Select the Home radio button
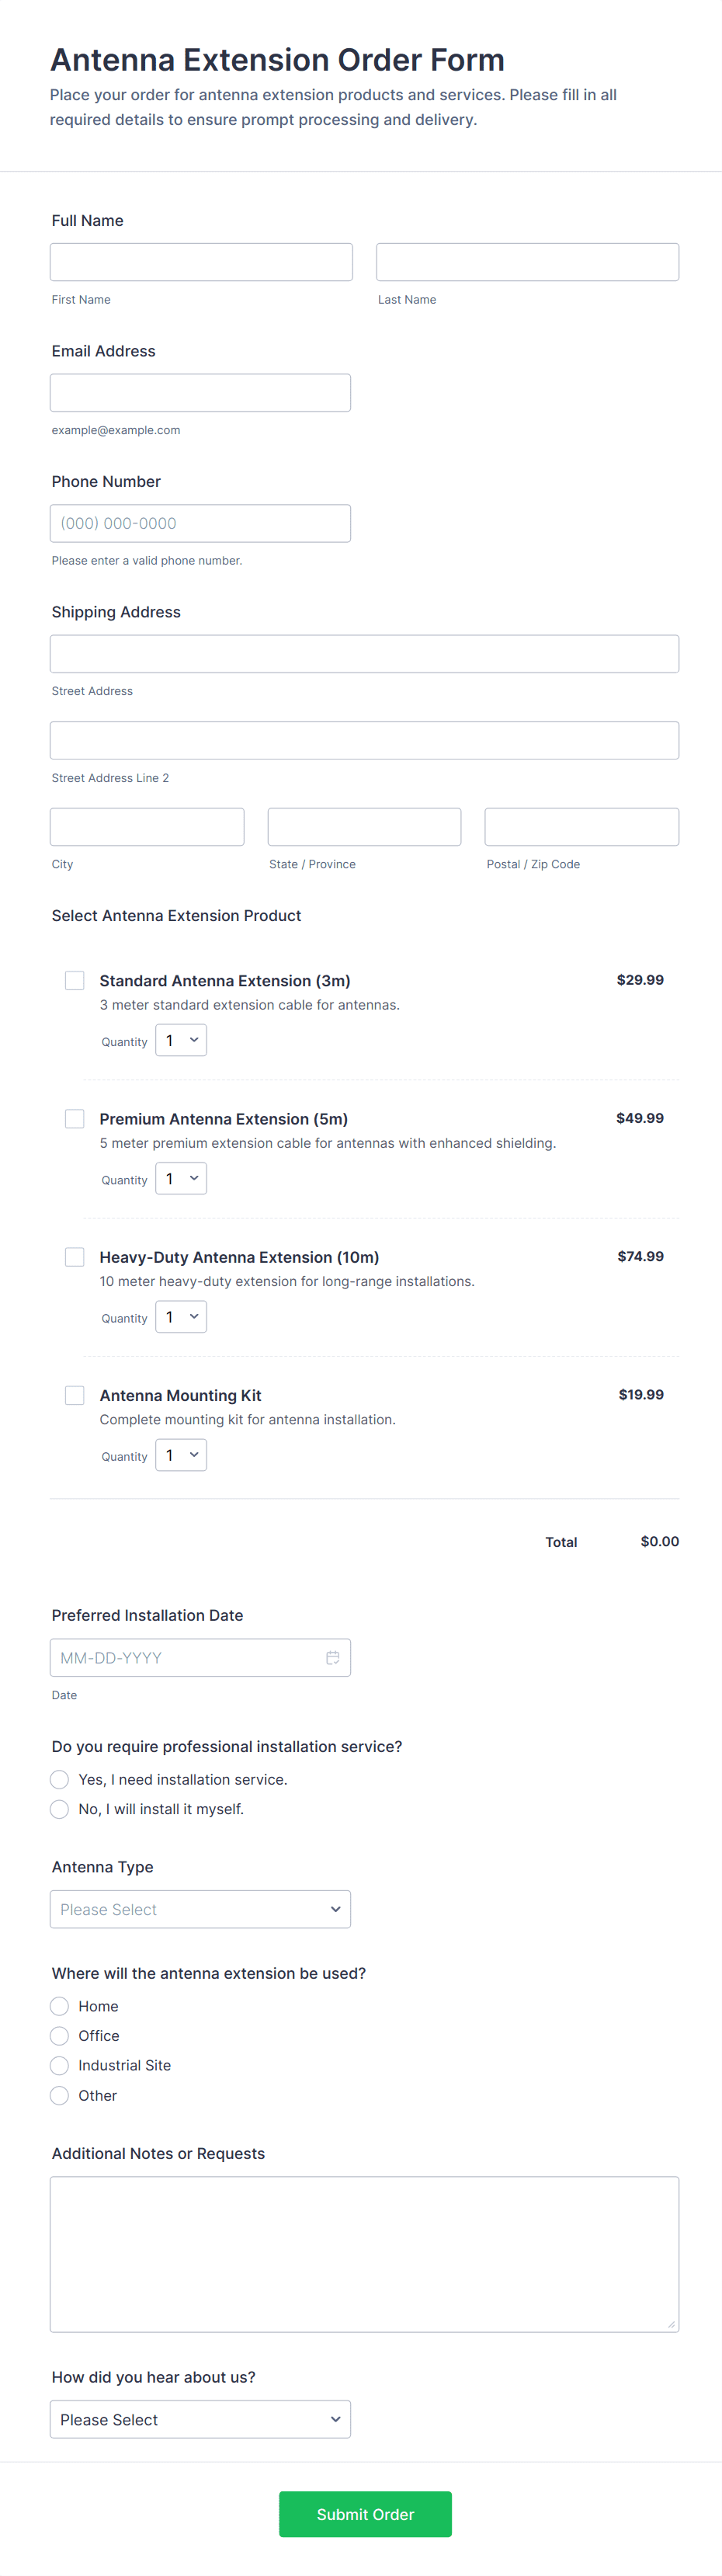This screenshot has width=722, height=2576. (60, 2007)
